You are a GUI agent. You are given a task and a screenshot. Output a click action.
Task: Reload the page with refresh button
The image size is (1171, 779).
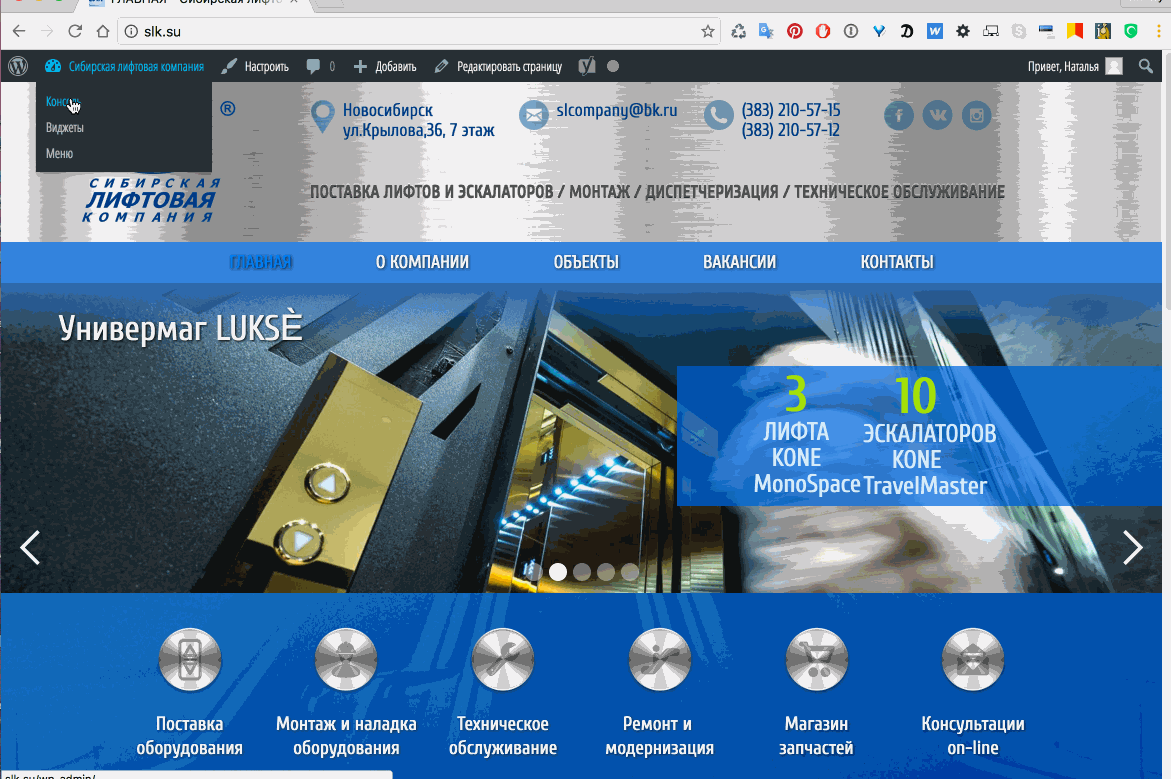pos(75,31)
